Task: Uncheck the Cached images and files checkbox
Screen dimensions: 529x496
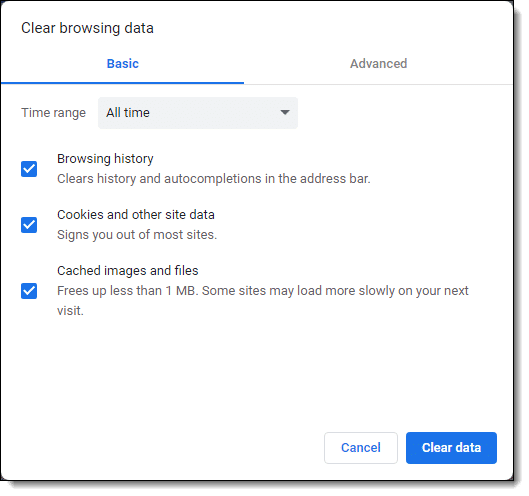Action: tap(29, 291)
